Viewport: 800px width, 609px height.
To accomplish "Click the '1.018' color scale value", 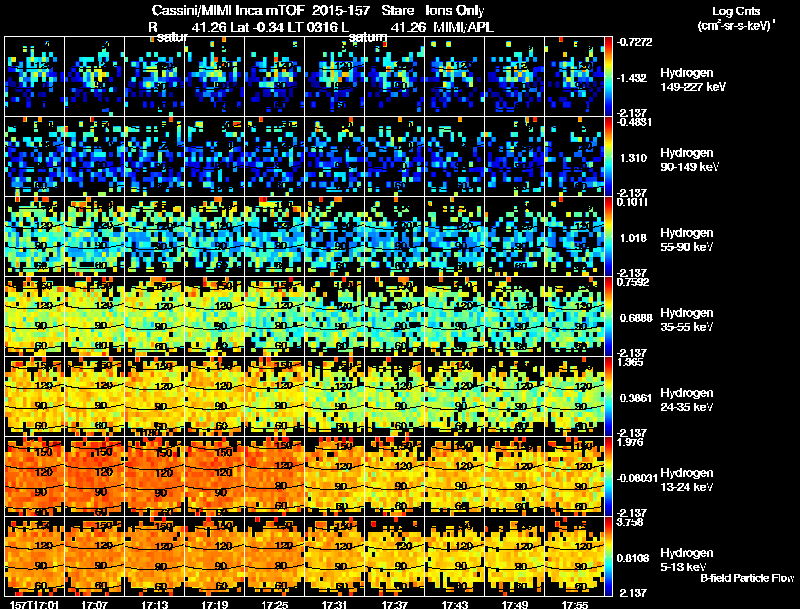I will coord(633,238).
